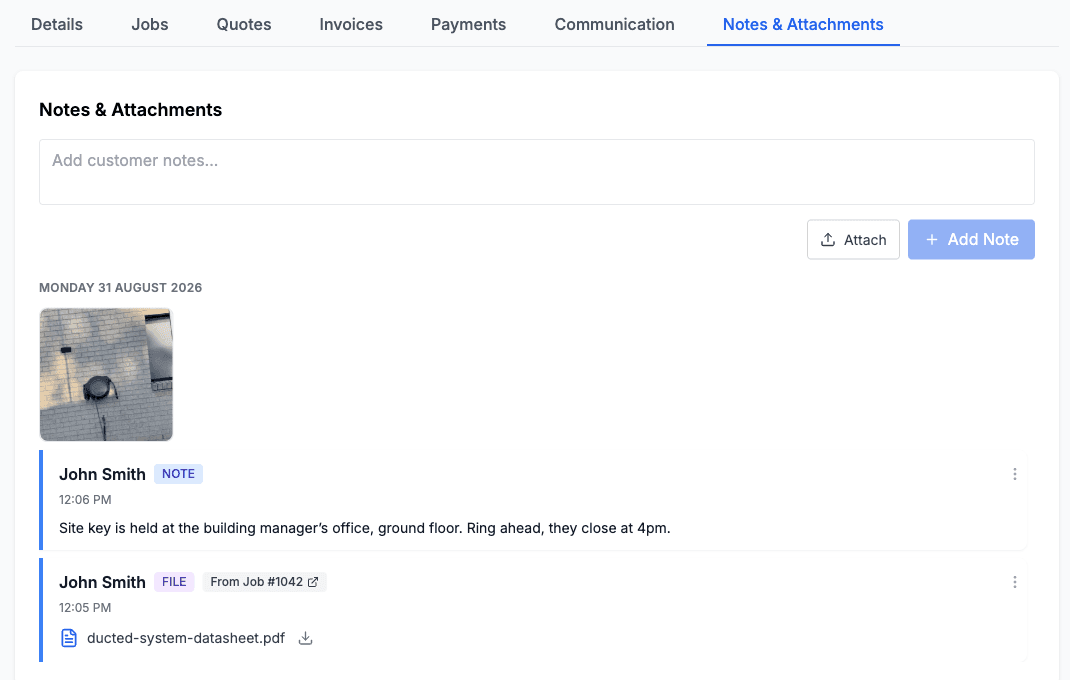Screen dimensions: 1070x680
Task: Select the Notes & Attachments tab
Action: pyautogui.click(x=803, y=25)
